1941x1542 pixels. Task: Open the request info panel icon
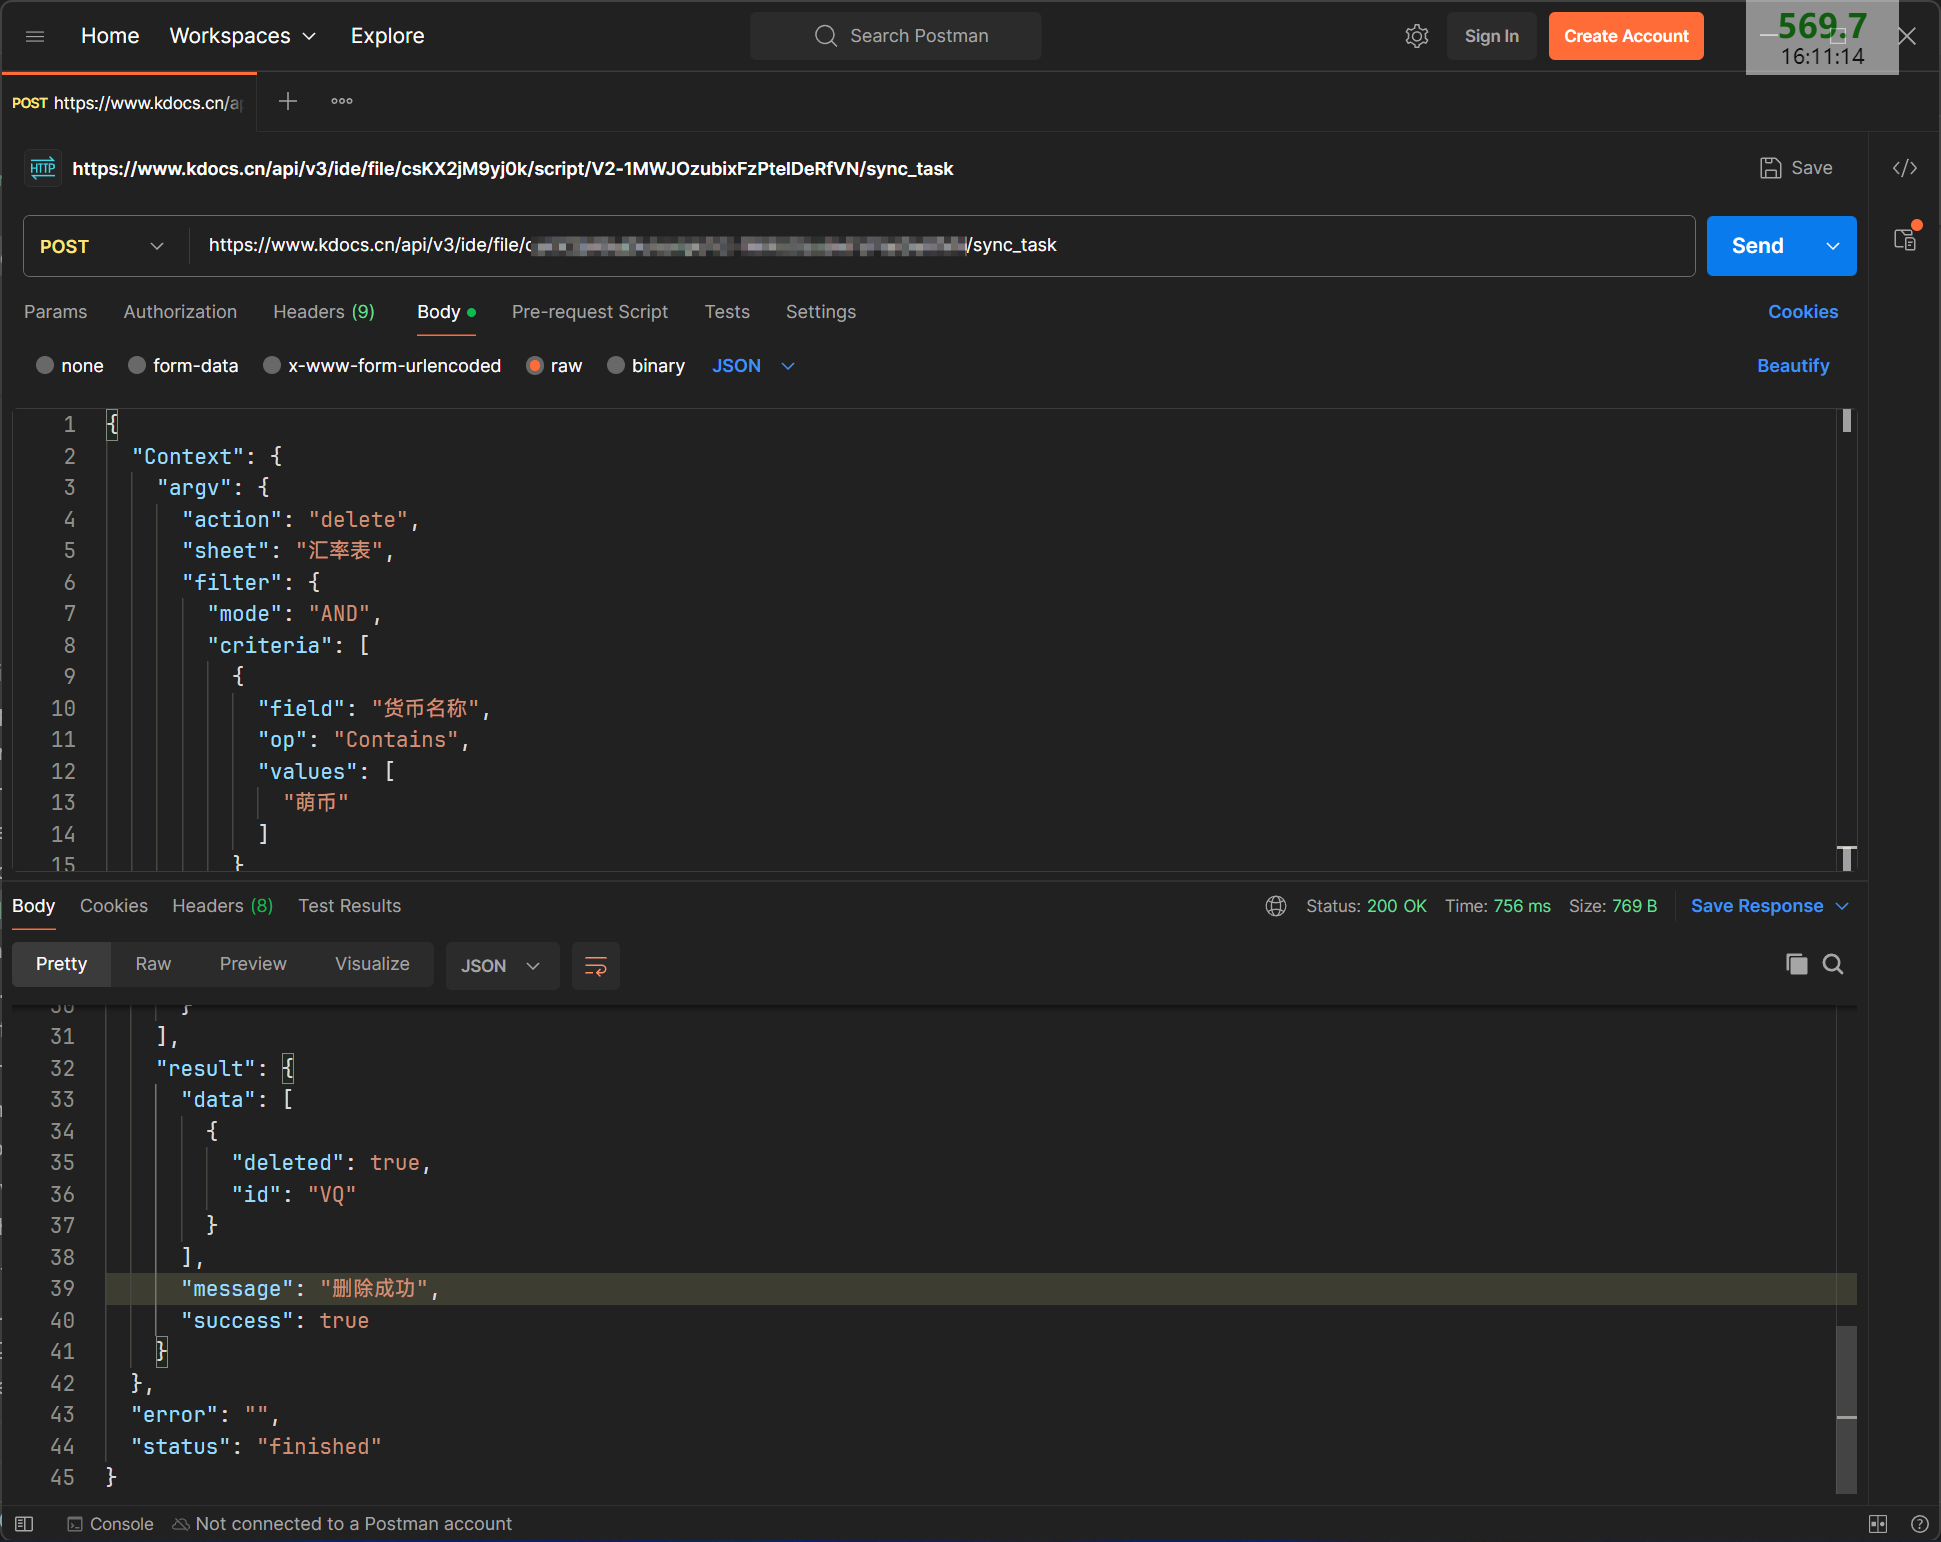click(1905, 240)
